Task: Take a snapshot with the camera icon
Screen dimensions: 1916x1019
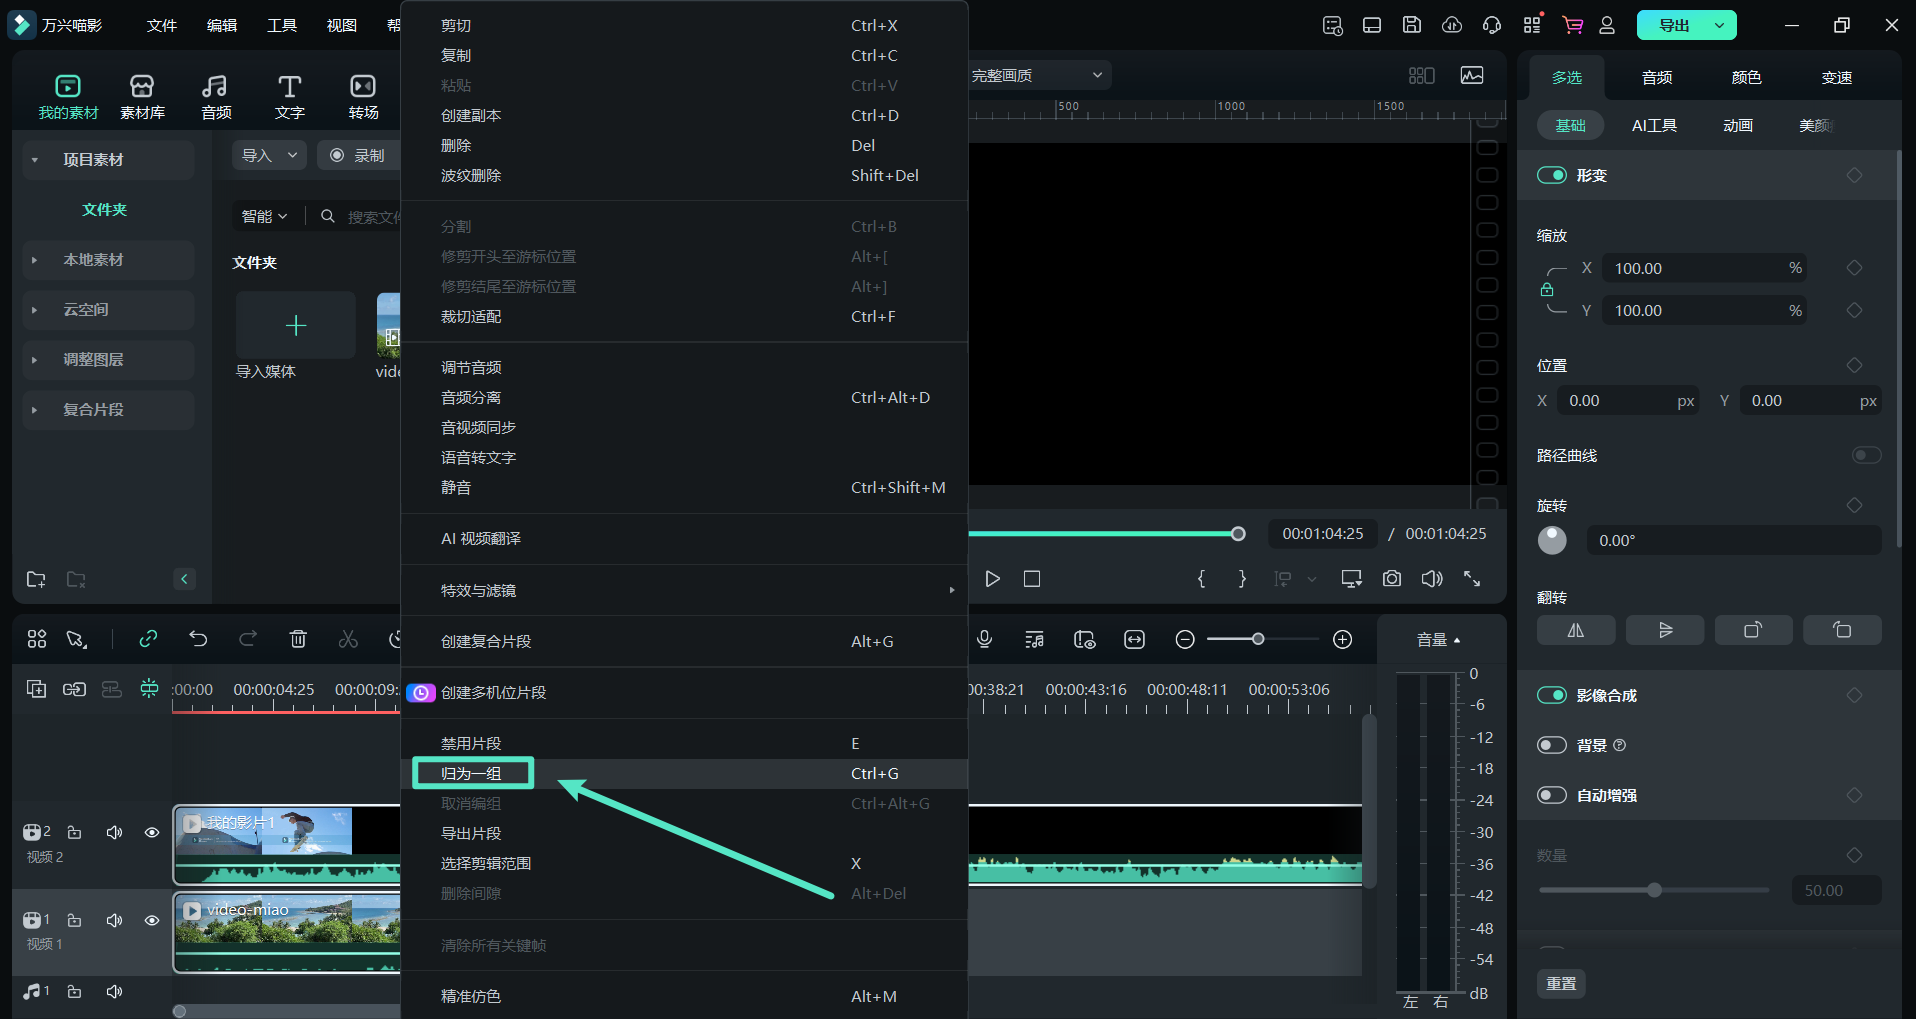Action: [1391, 579]
